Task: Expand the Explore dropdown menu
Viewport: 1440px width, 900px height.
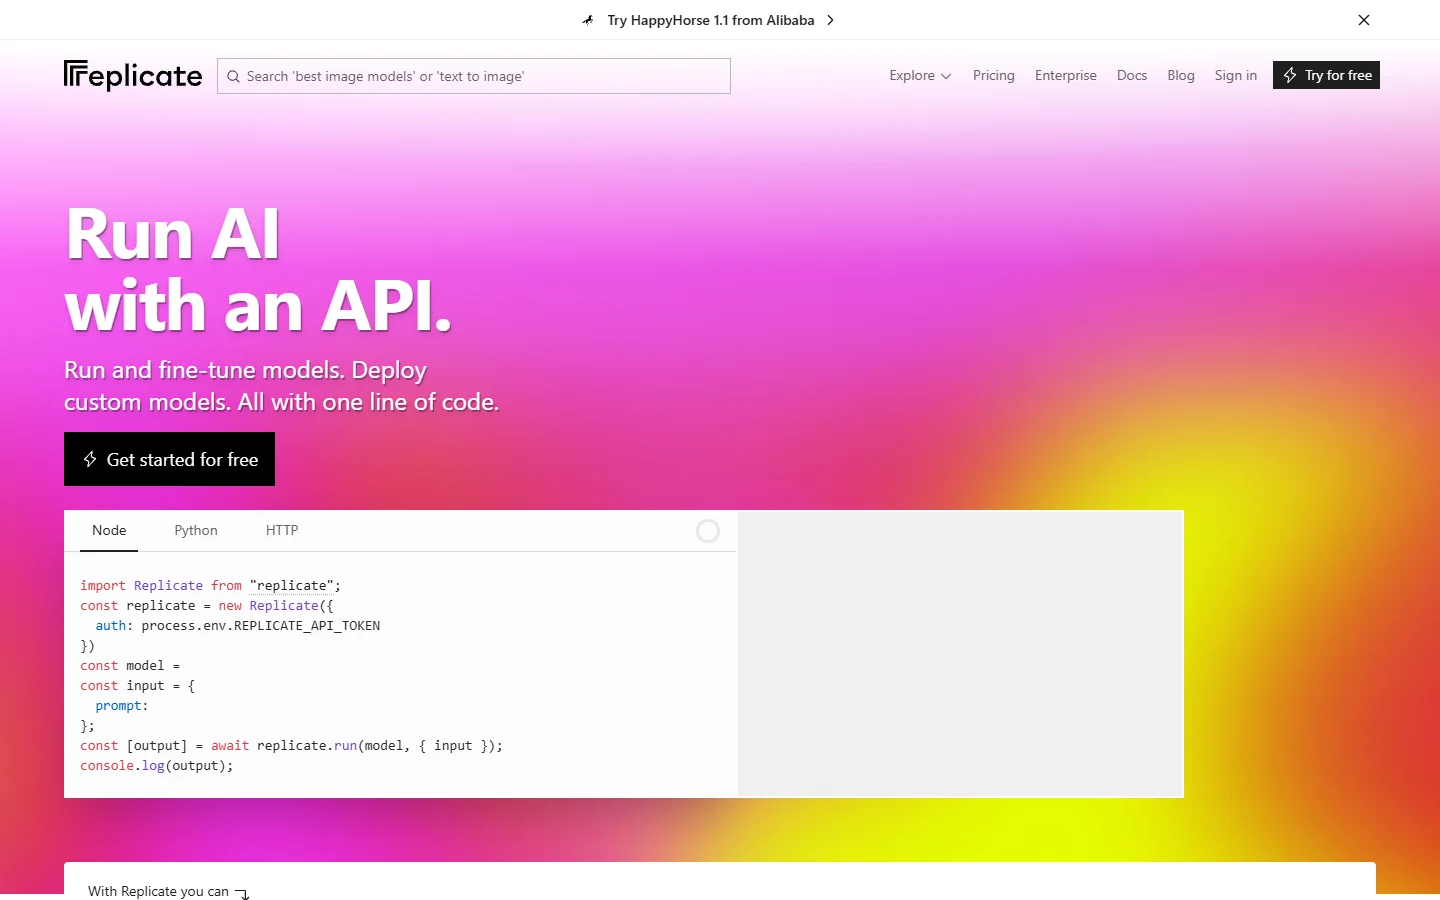Action: (920, 75)
